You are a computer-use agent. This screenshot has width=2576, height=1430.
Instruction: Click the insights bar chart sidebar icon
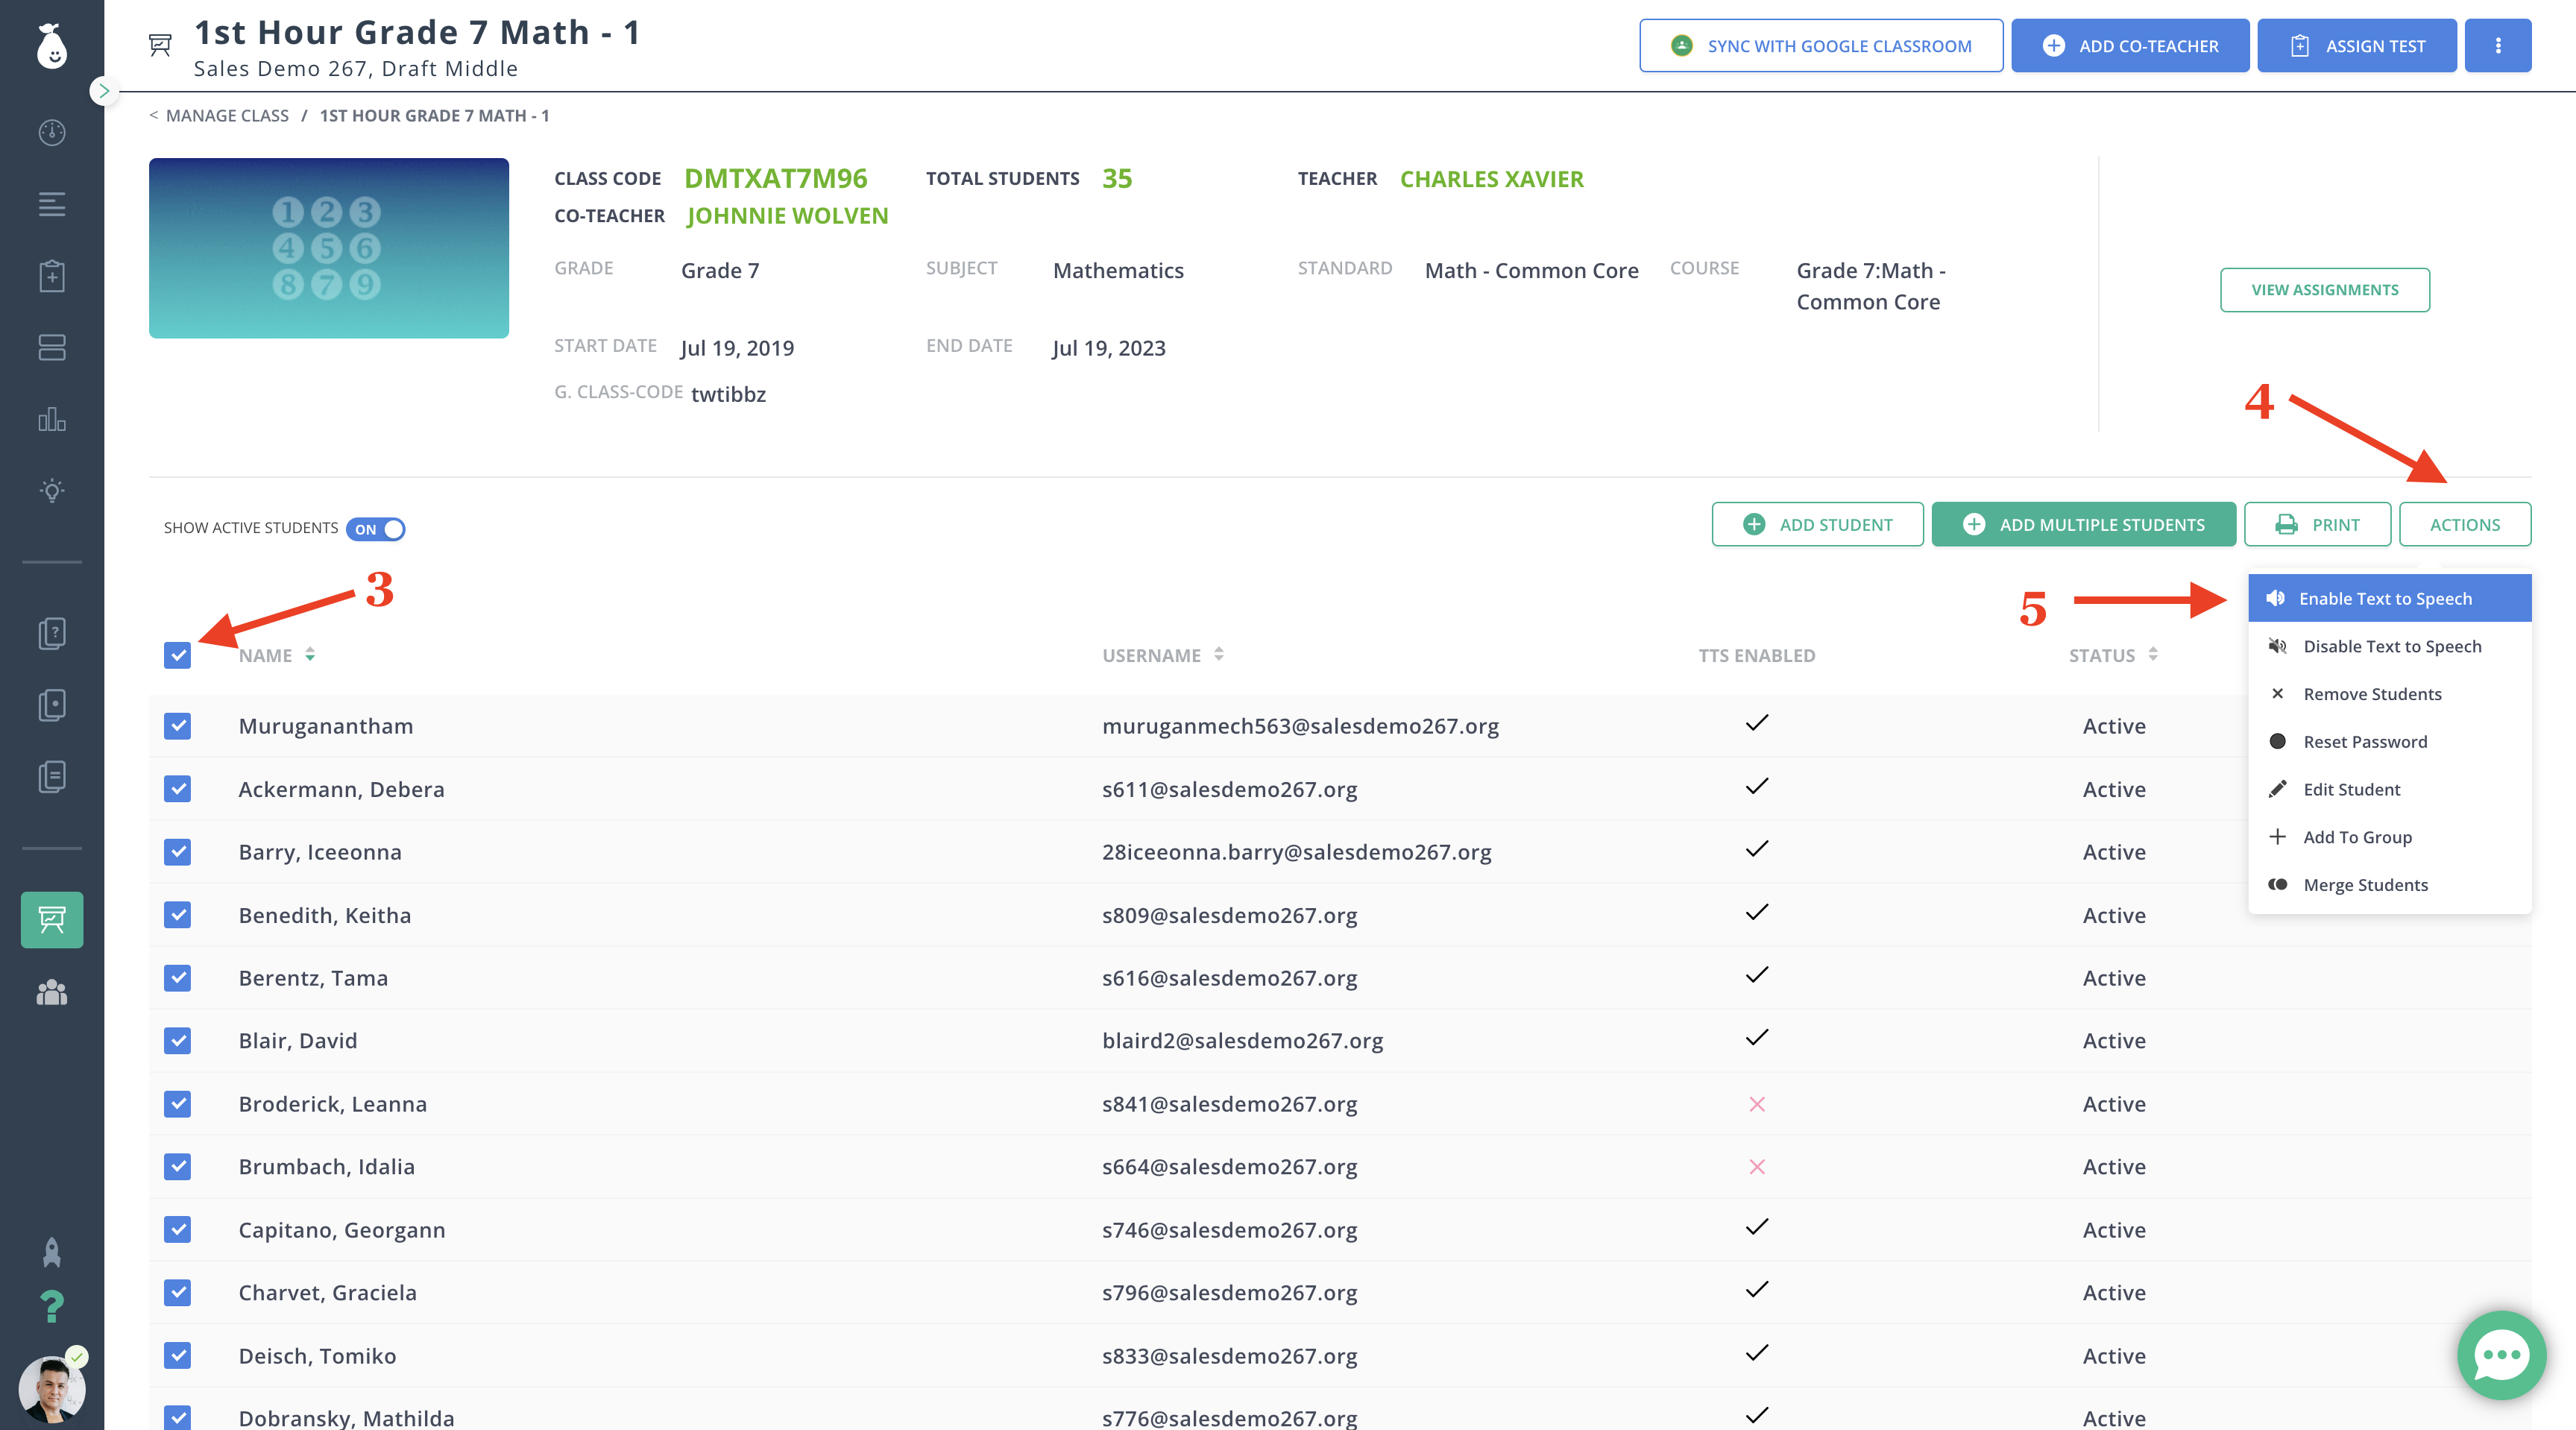click(x=52, y=419)
